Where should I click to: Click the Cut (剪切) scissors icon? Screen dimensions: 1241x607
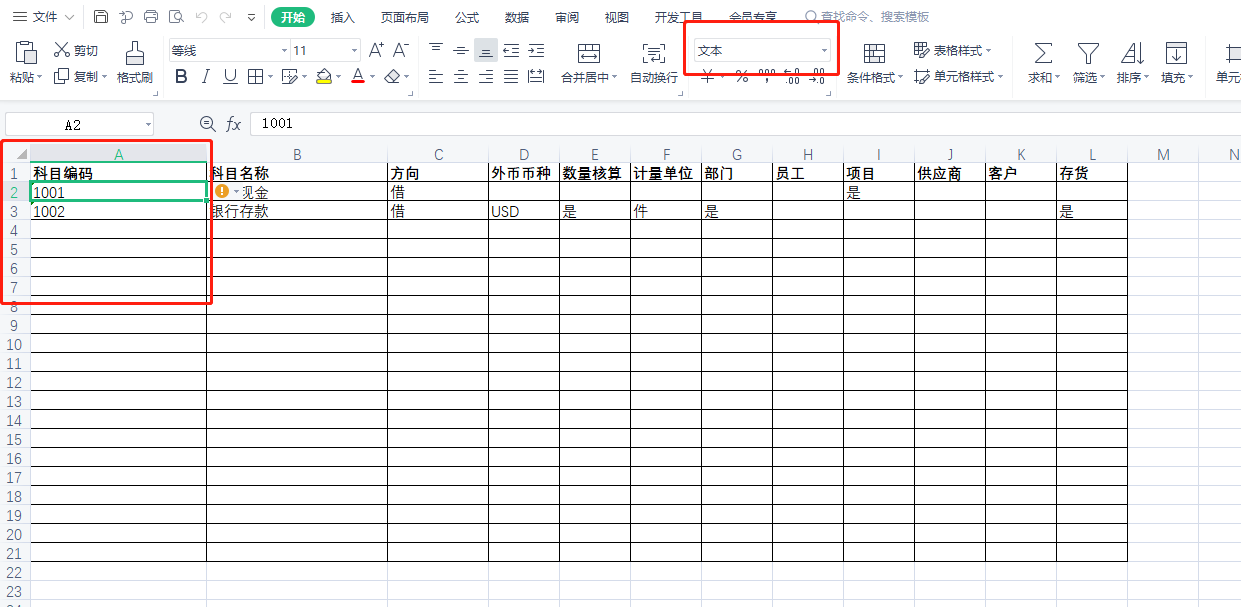62,50
